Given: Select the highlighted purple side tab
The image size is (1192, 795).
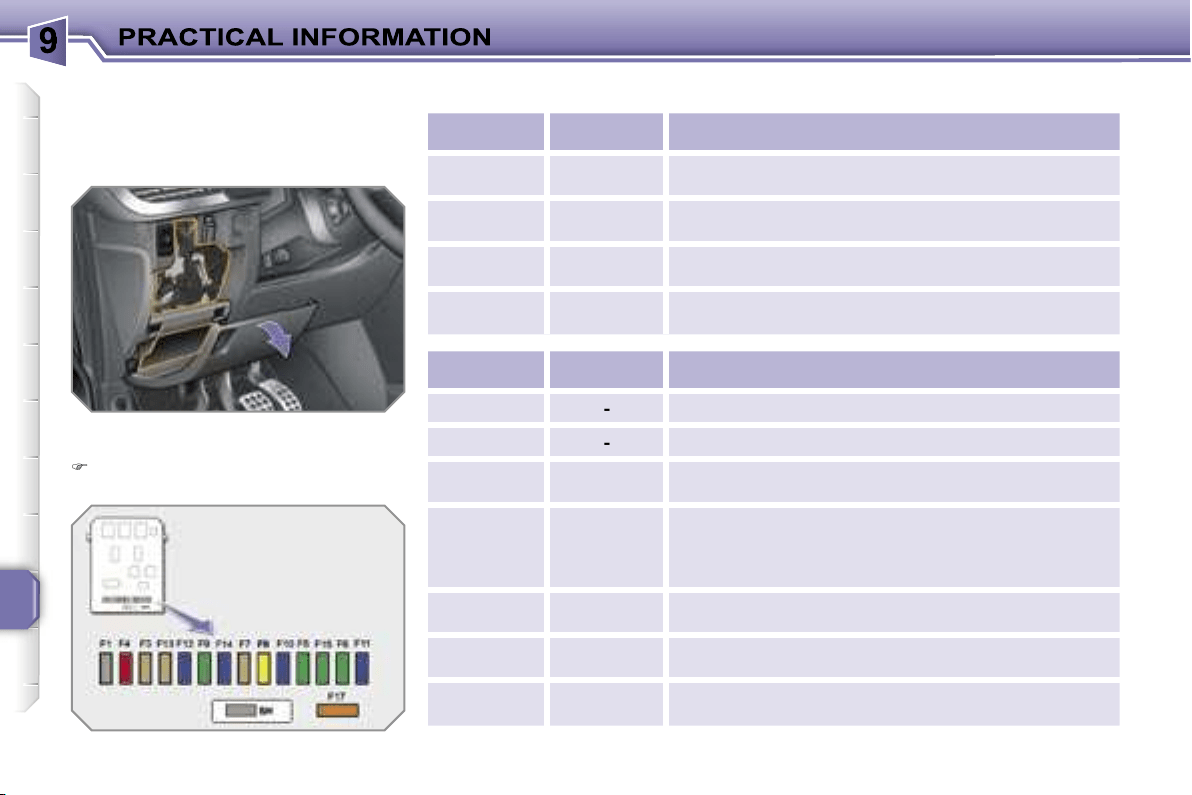Looking at the screenshot, I should pos(19,599).
